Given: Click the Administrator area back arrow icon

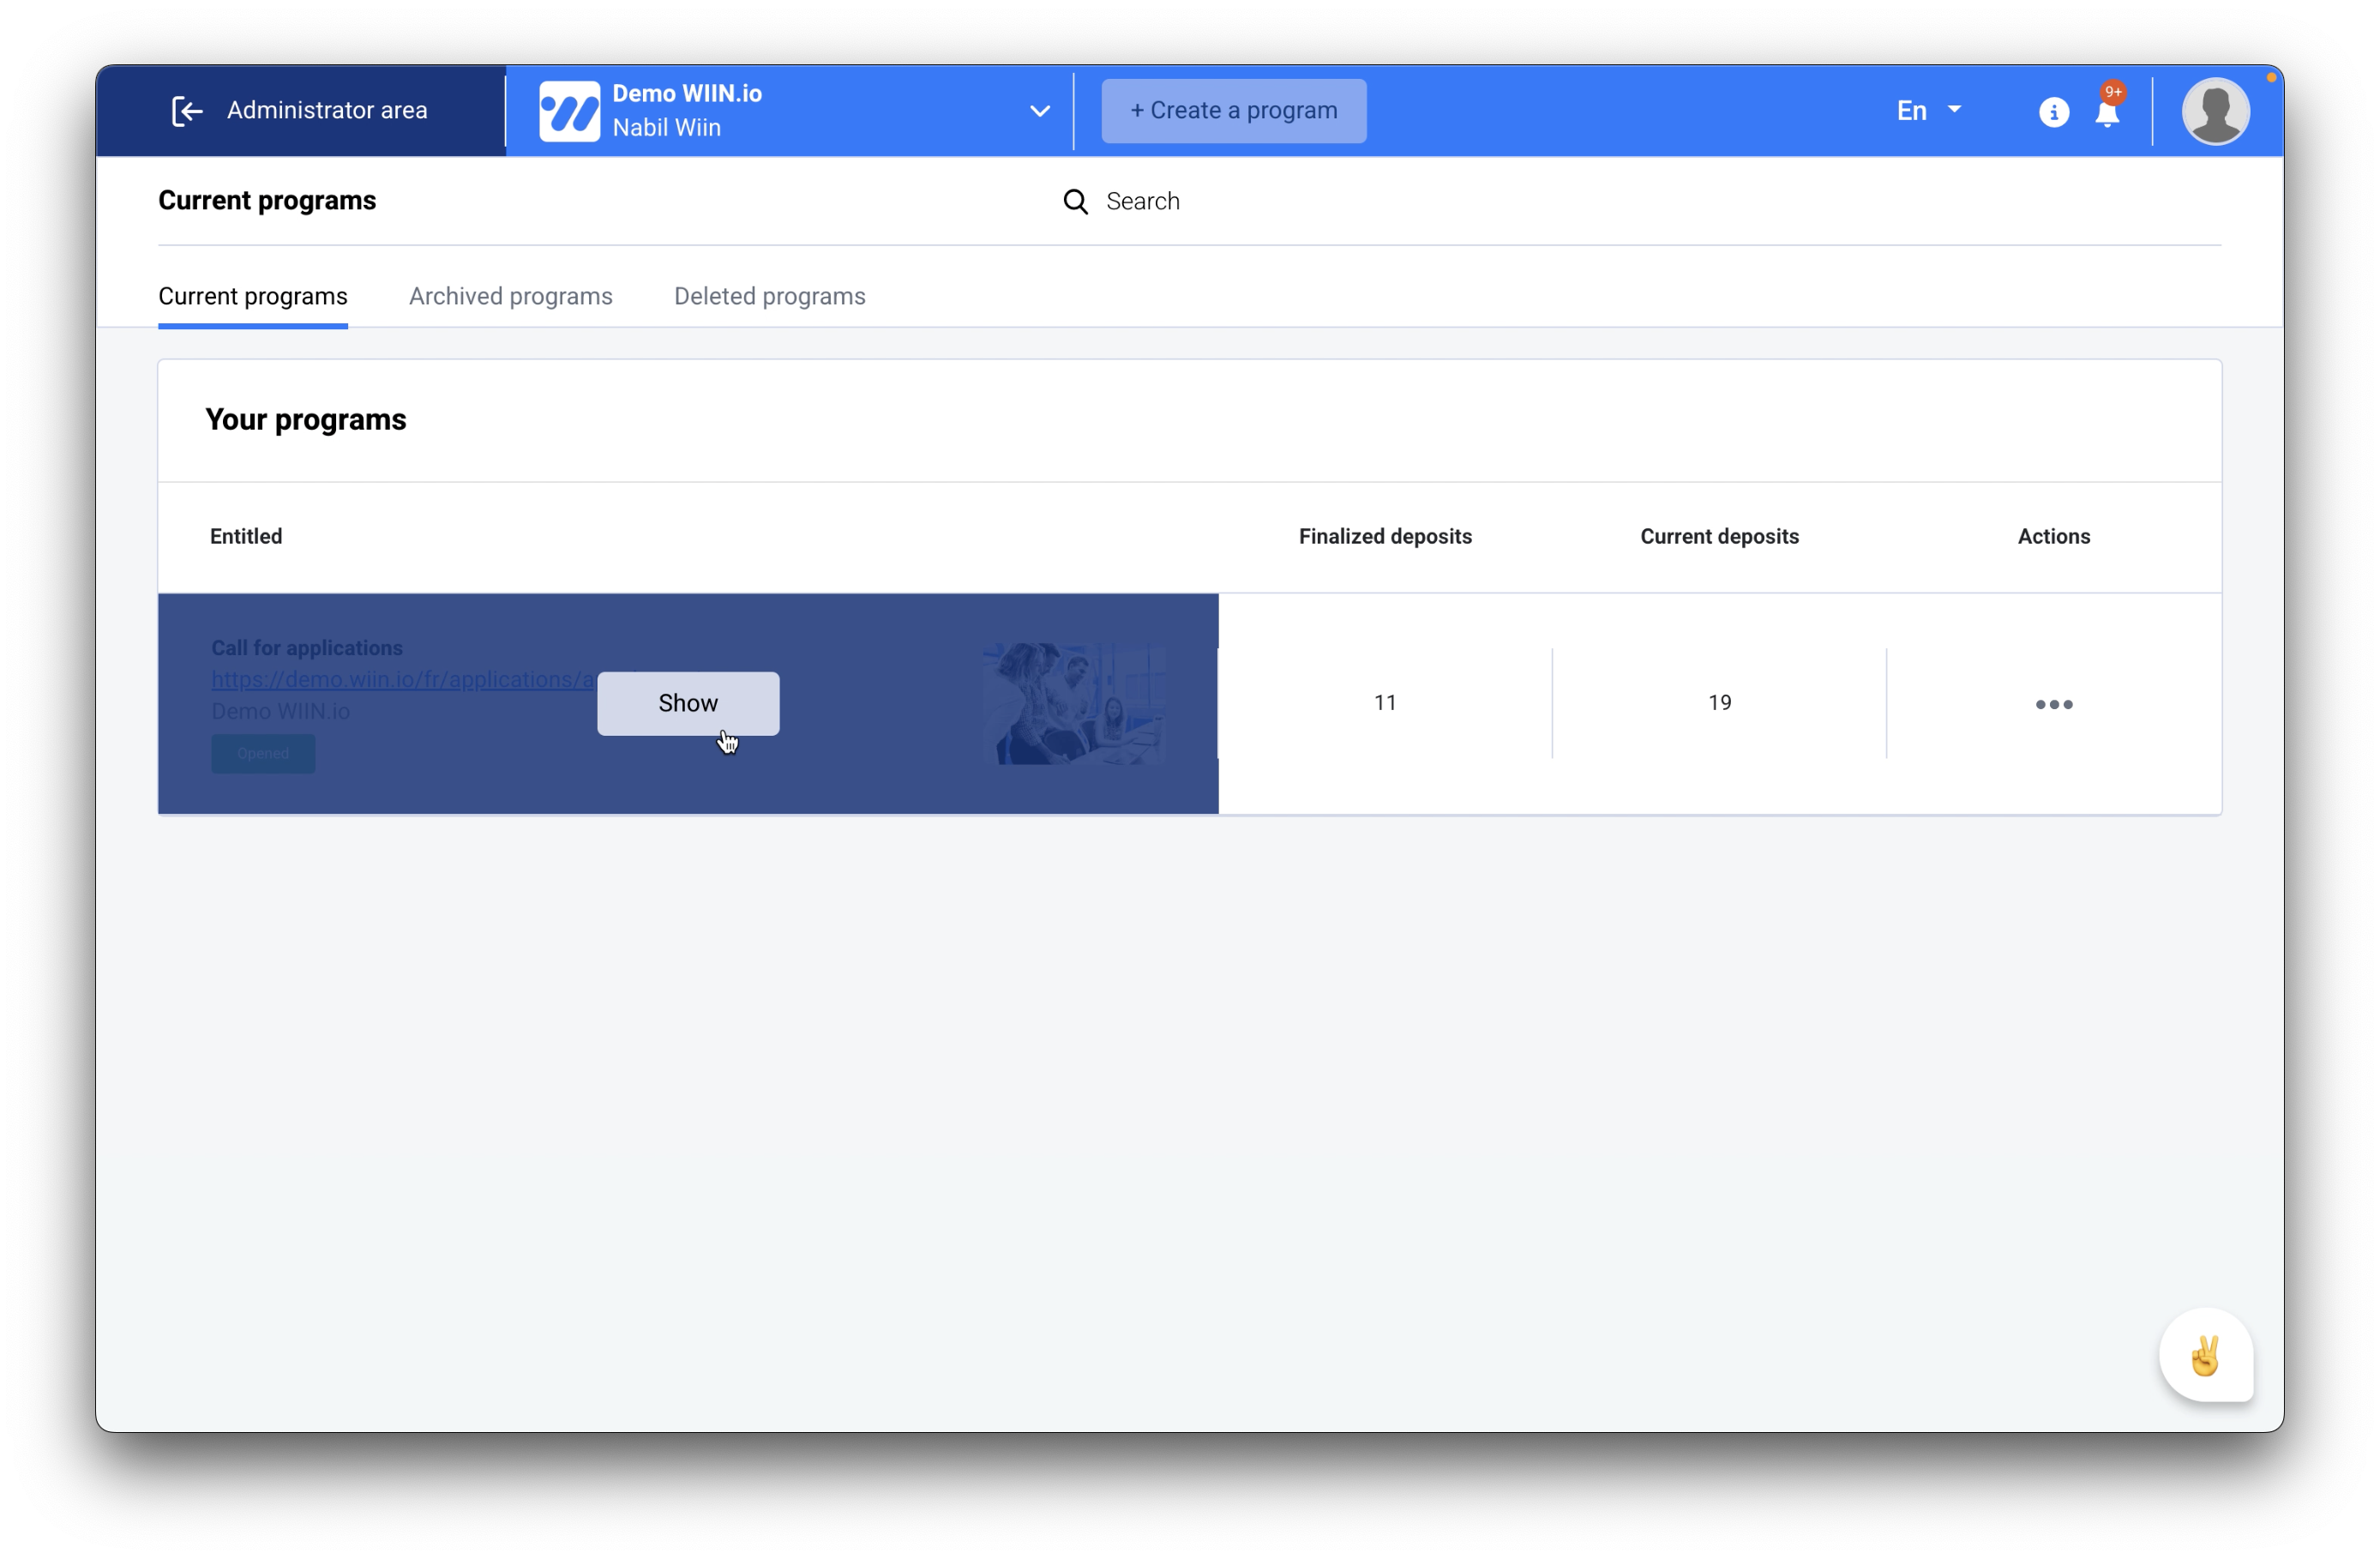Looking at the screenshot, I should pyautogui.click(x=187, y=111).
